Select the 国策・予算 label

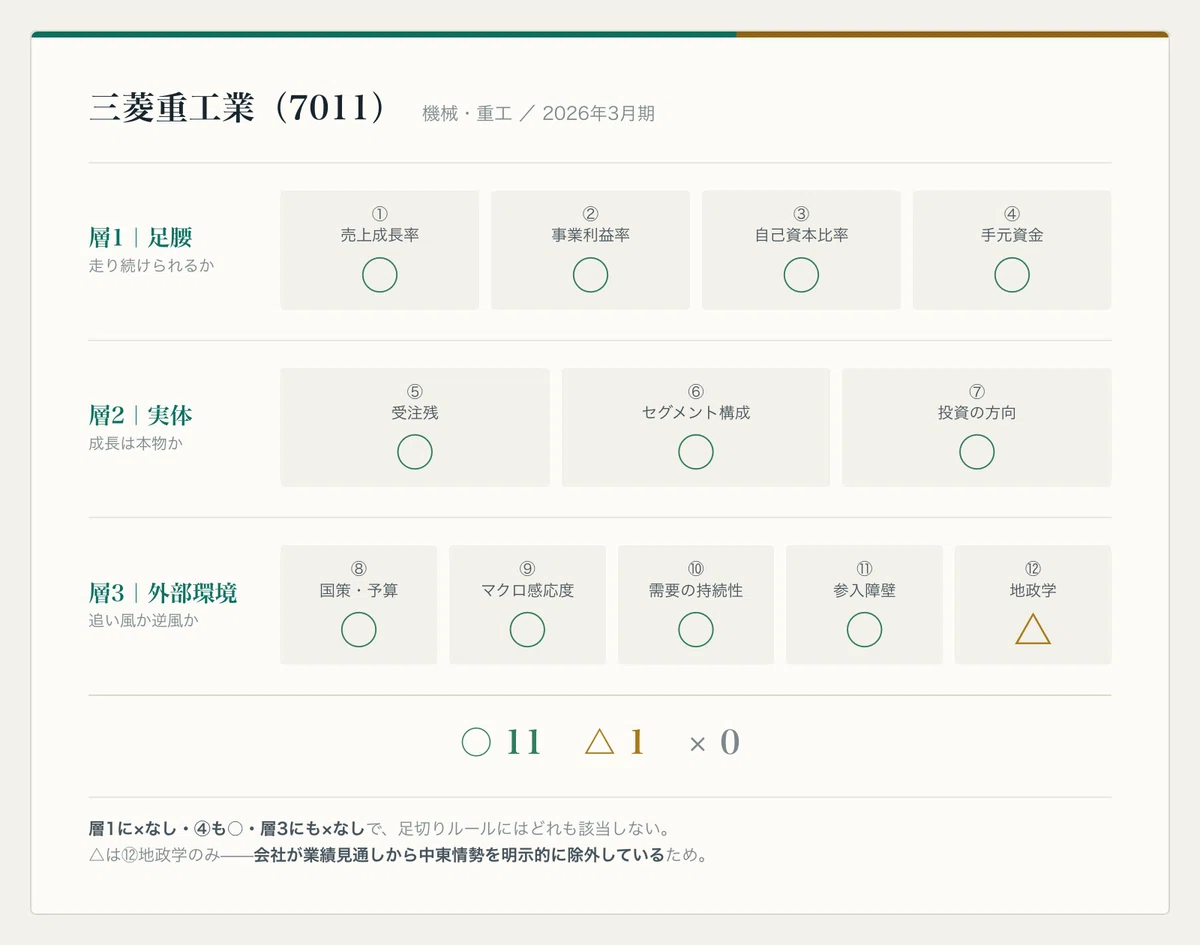pos(359,590)
